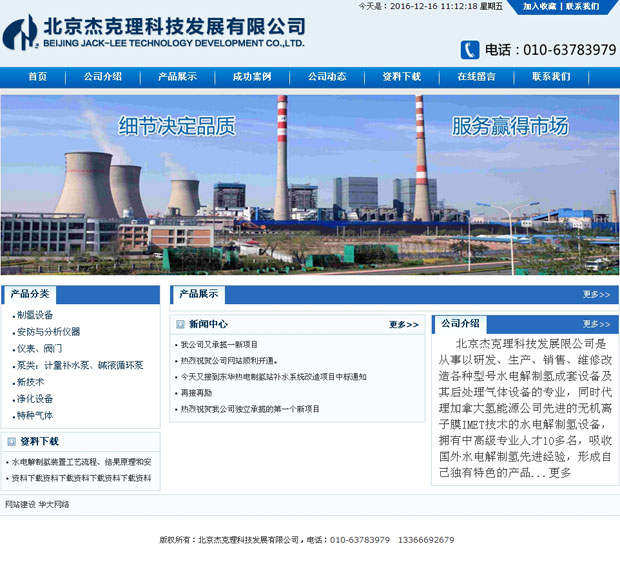620x564 pixels.
Task: Open the 特种气体 category
Action: 35,415
